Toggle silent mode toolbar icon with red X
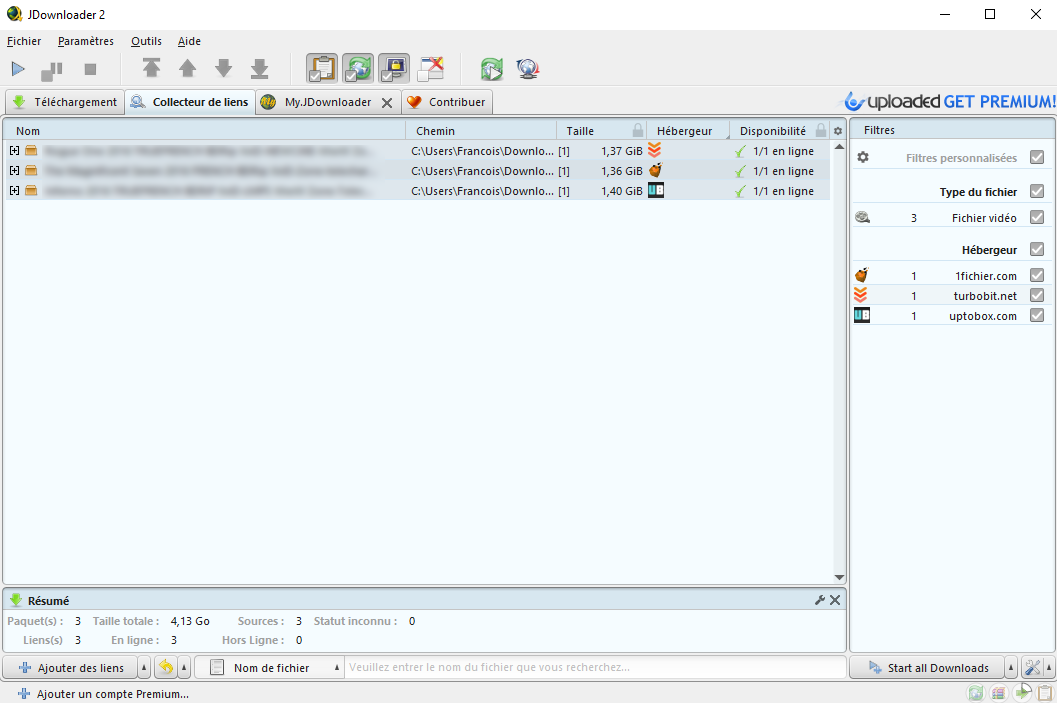Viewport: 1057px width, 703px height. 431,68
